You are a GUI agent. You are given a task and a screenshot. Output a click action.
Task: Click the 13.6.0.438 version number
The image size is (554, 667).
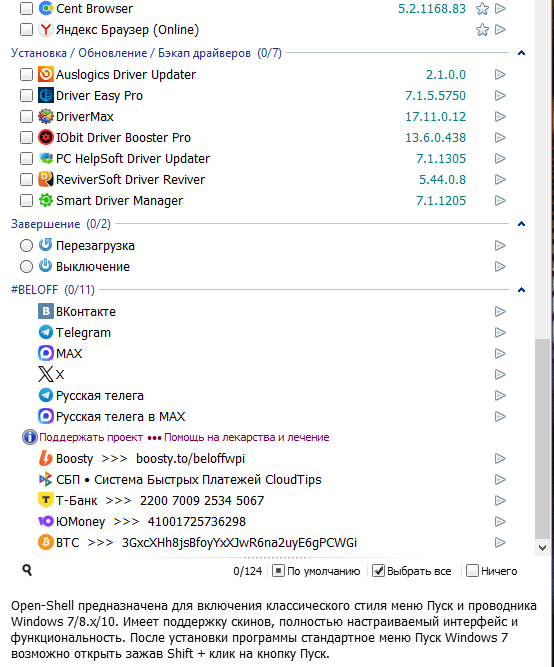click(435, 137)
